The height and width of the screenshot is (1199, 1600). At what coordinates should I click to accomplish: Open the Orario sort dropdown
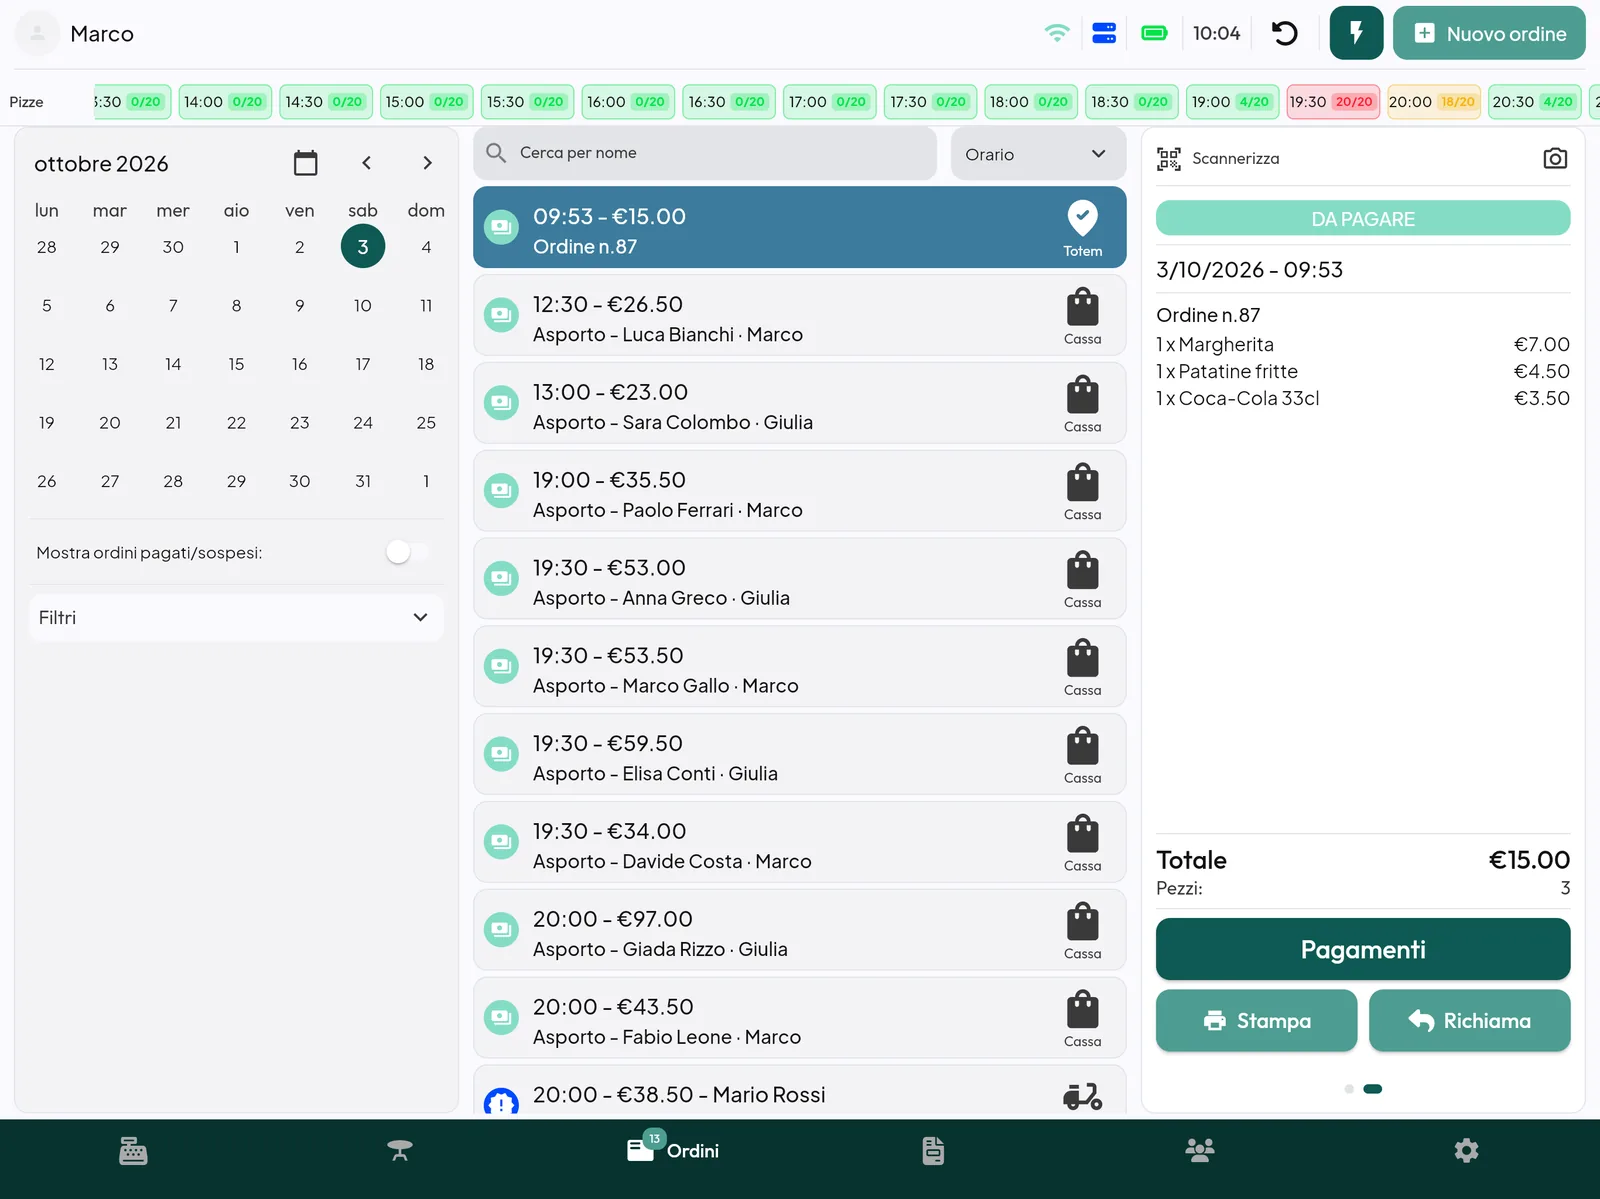coord(1038,154)
